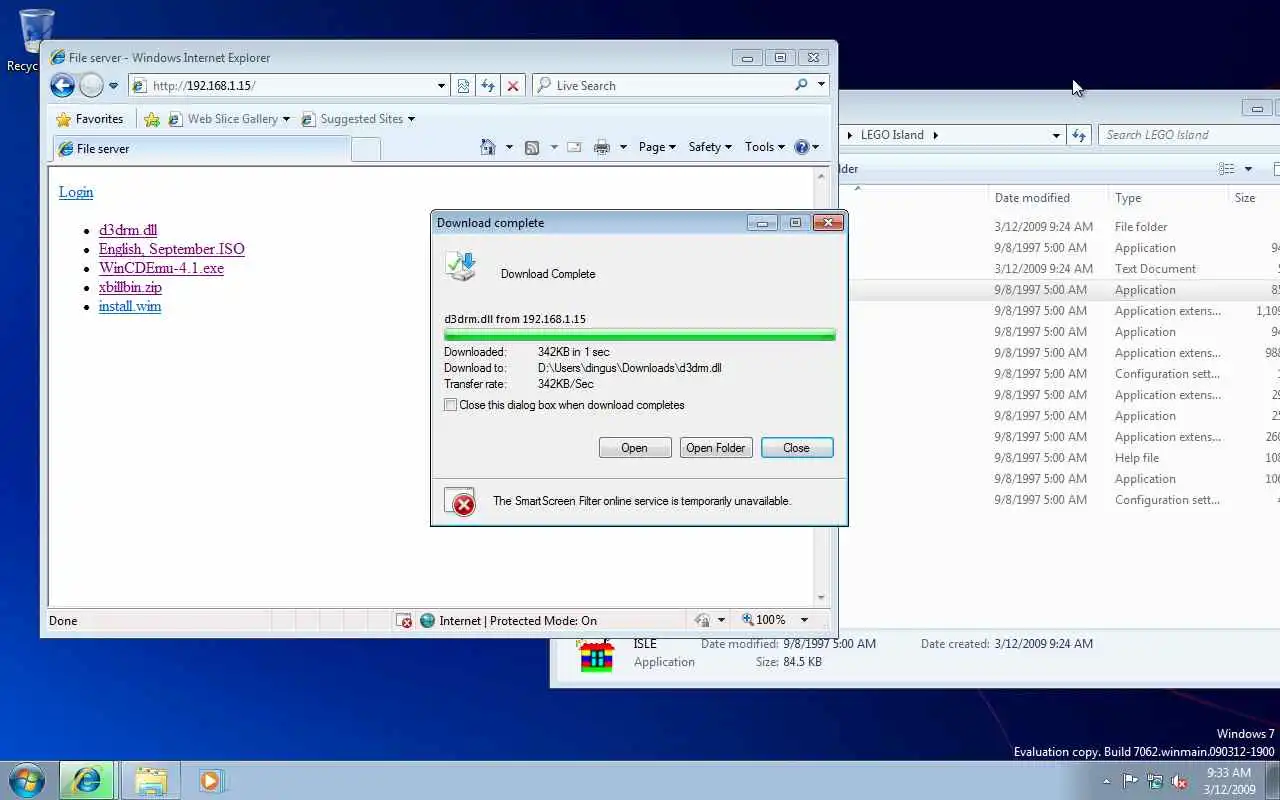
Task: Click Internet Explorer taskbar icon
Action: pyautogui.click(x=87, y=780)
